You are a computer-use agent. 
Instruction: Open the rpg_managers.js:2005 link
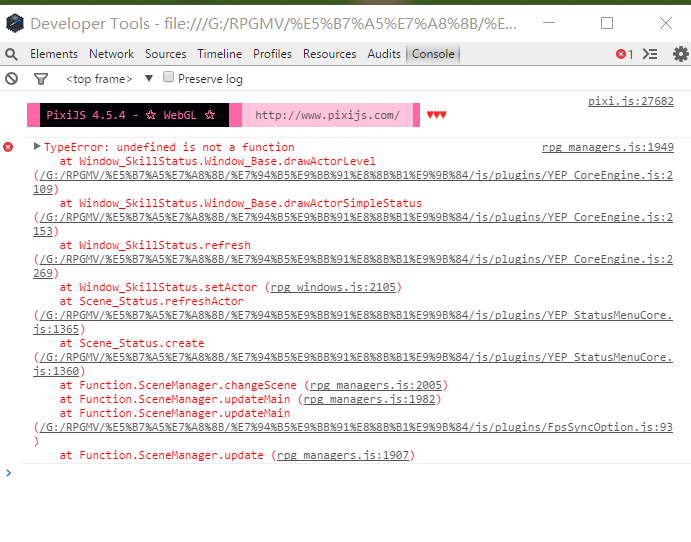point(376,385)
